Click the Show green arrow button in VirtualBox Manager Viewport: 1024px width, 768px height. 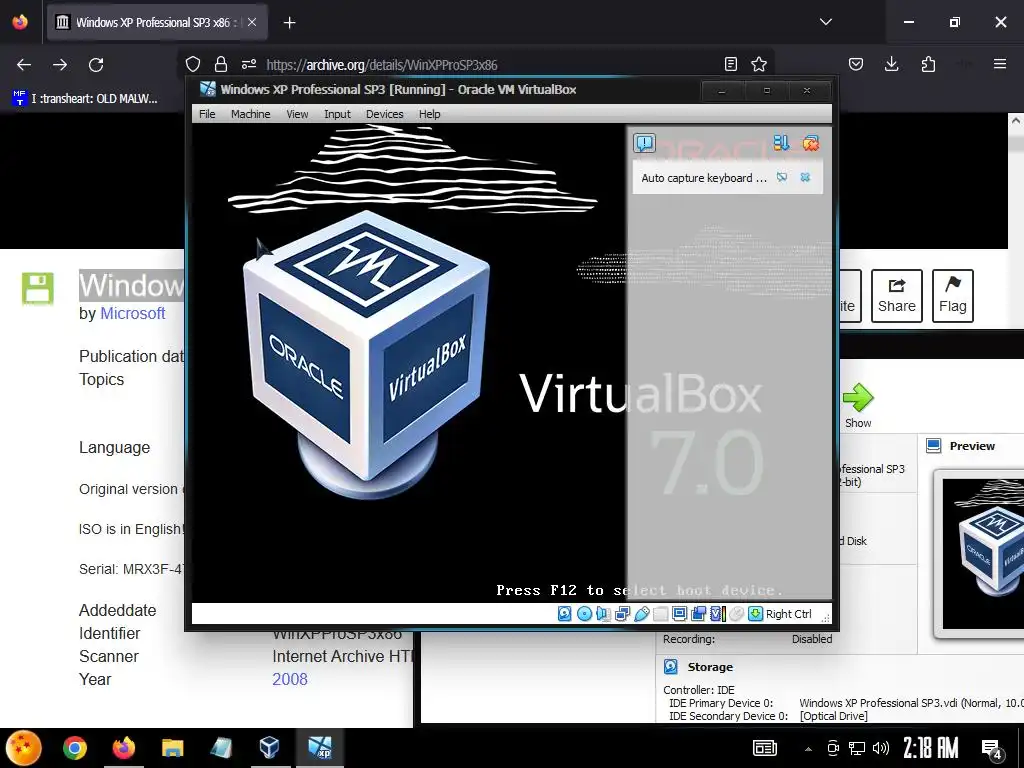(x=857, y=405)
